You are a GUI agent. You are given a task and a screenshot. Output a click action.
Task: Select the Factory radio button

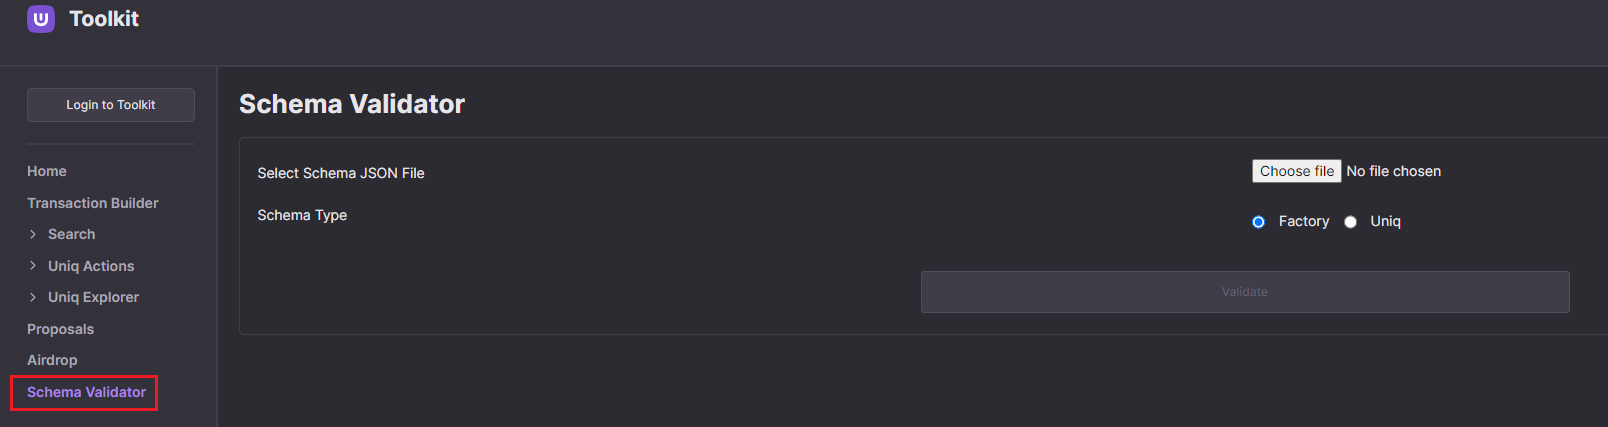[1258, 222]
